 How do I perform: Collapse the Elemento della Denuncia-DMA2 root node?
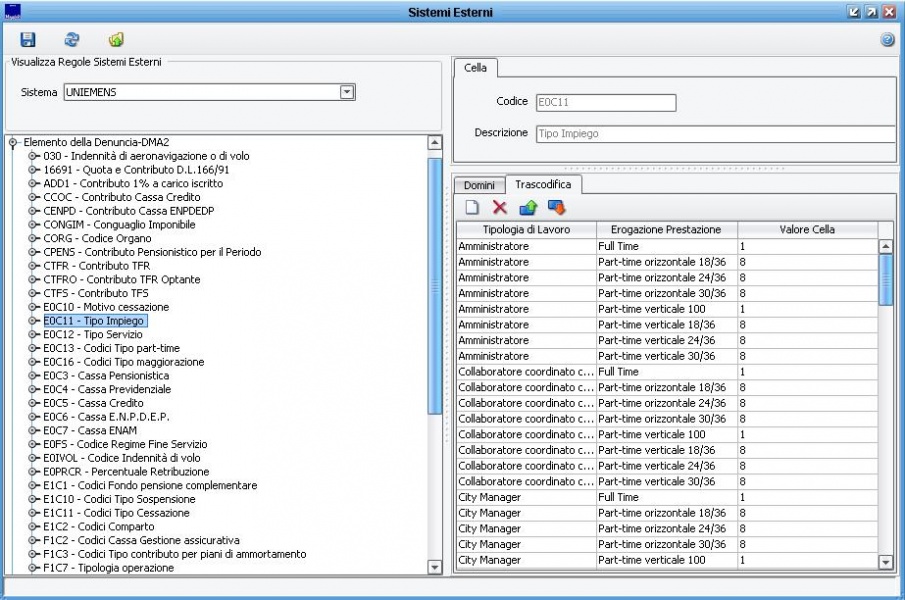click(13, 143)
